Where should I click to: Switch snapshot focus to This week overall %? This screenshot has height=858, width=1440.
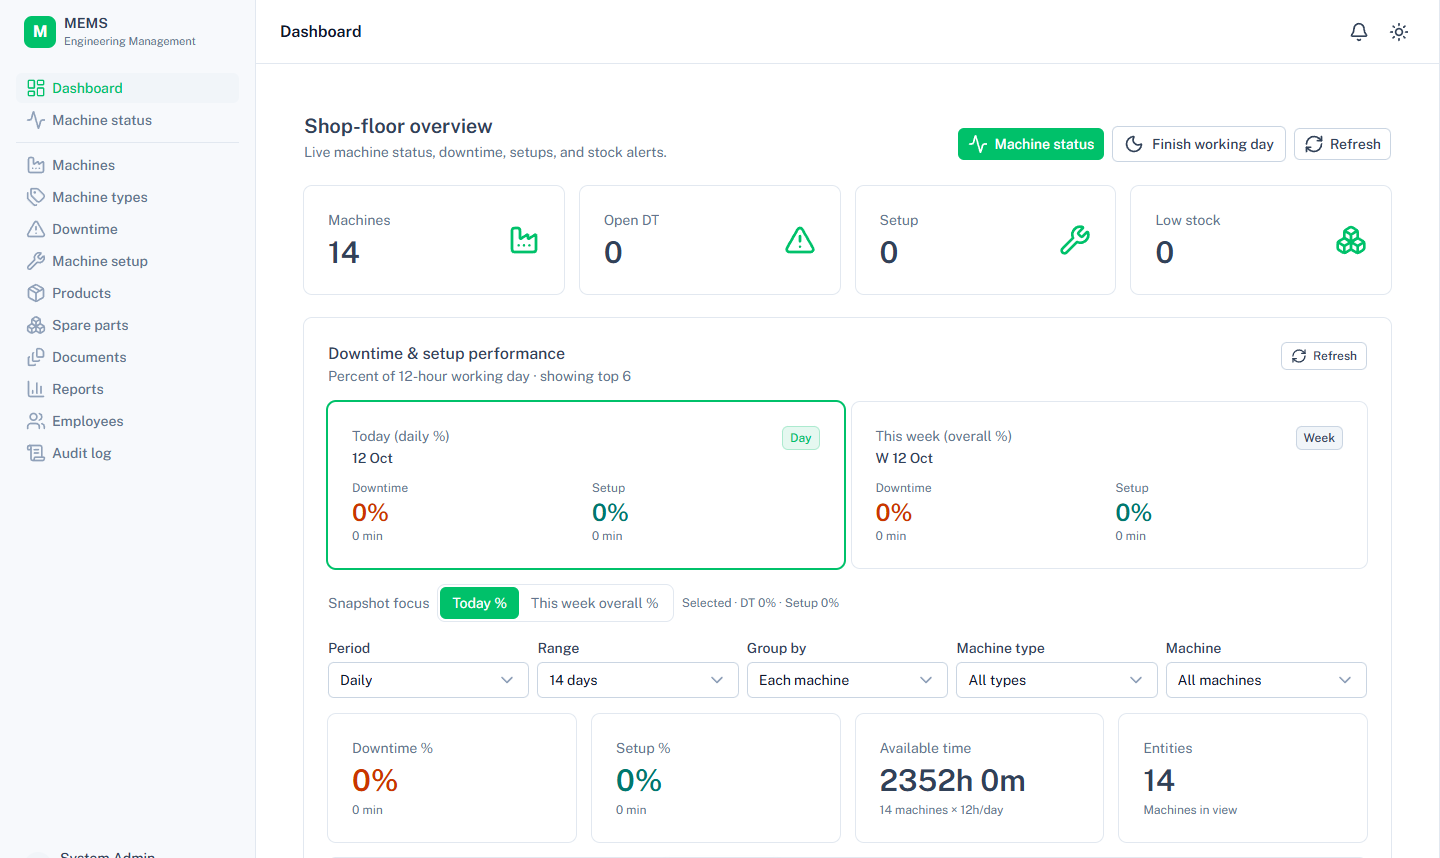coord(595,603)
